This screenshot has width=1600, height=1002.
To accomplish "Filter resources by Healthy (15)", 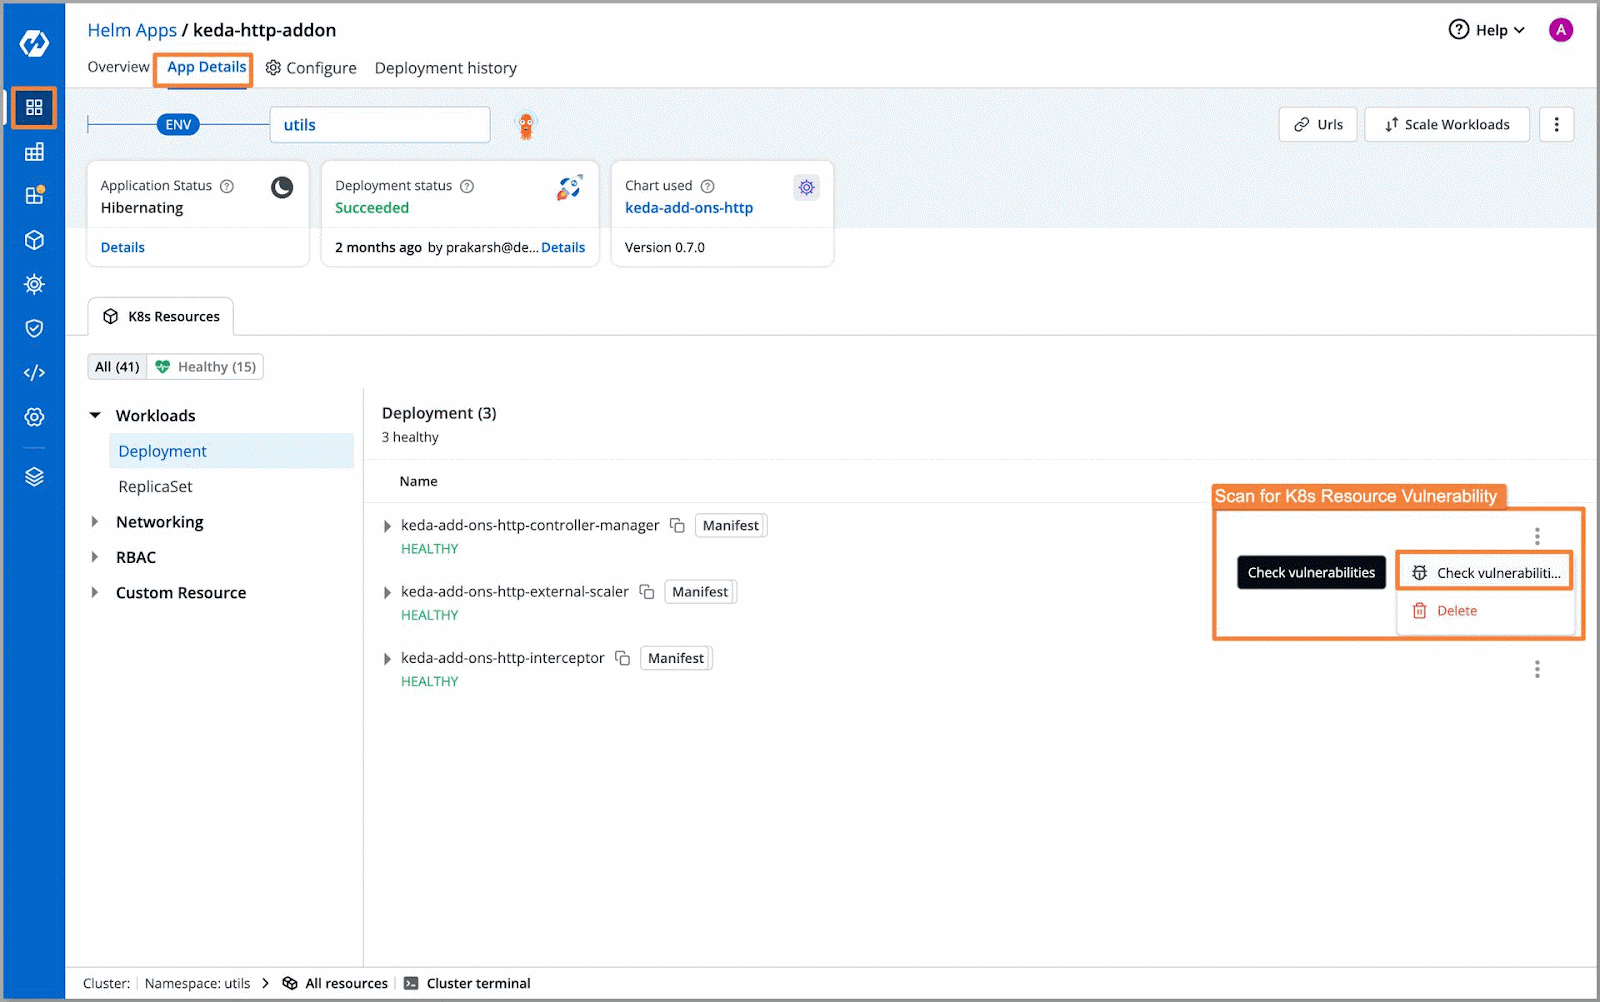I will click(206, 367).
